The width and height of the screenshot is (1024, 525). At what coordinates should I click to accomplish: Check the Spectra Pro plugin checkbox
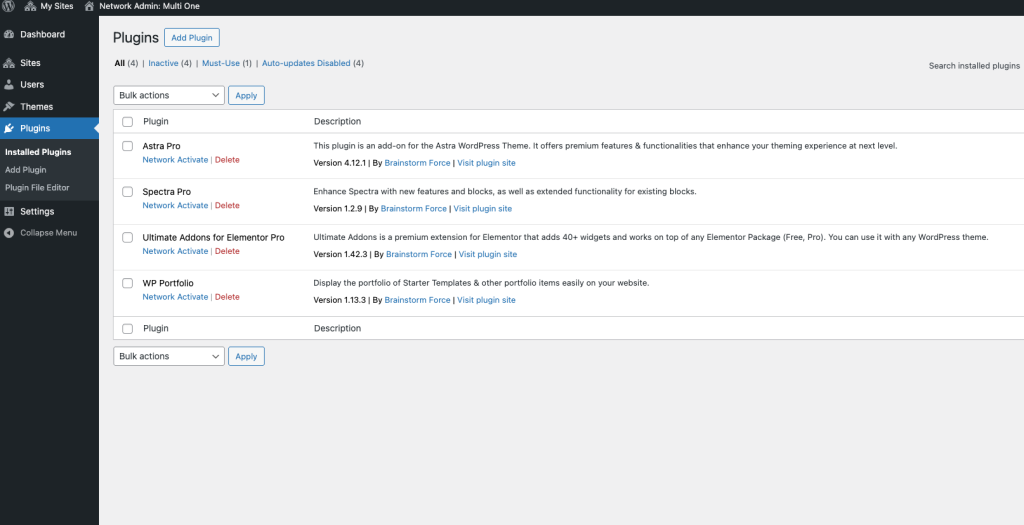(x=127, y=192)
